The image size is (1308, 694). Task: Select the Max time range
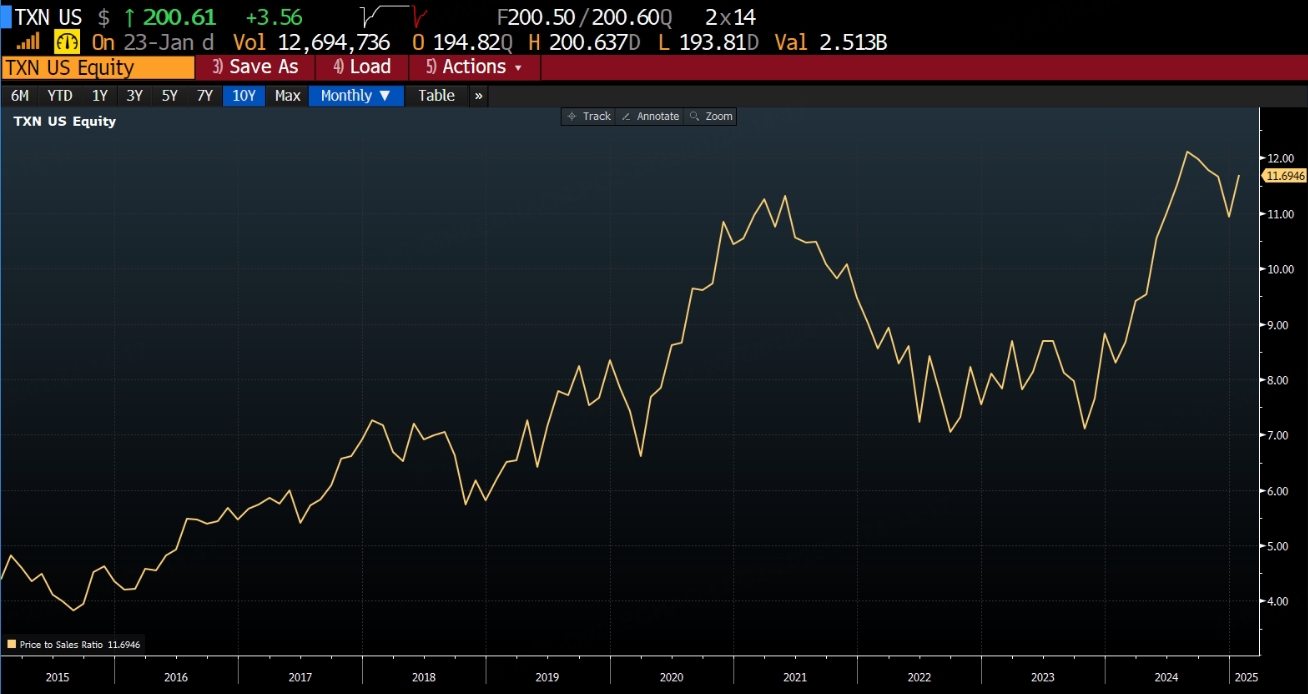coord(288,96)
